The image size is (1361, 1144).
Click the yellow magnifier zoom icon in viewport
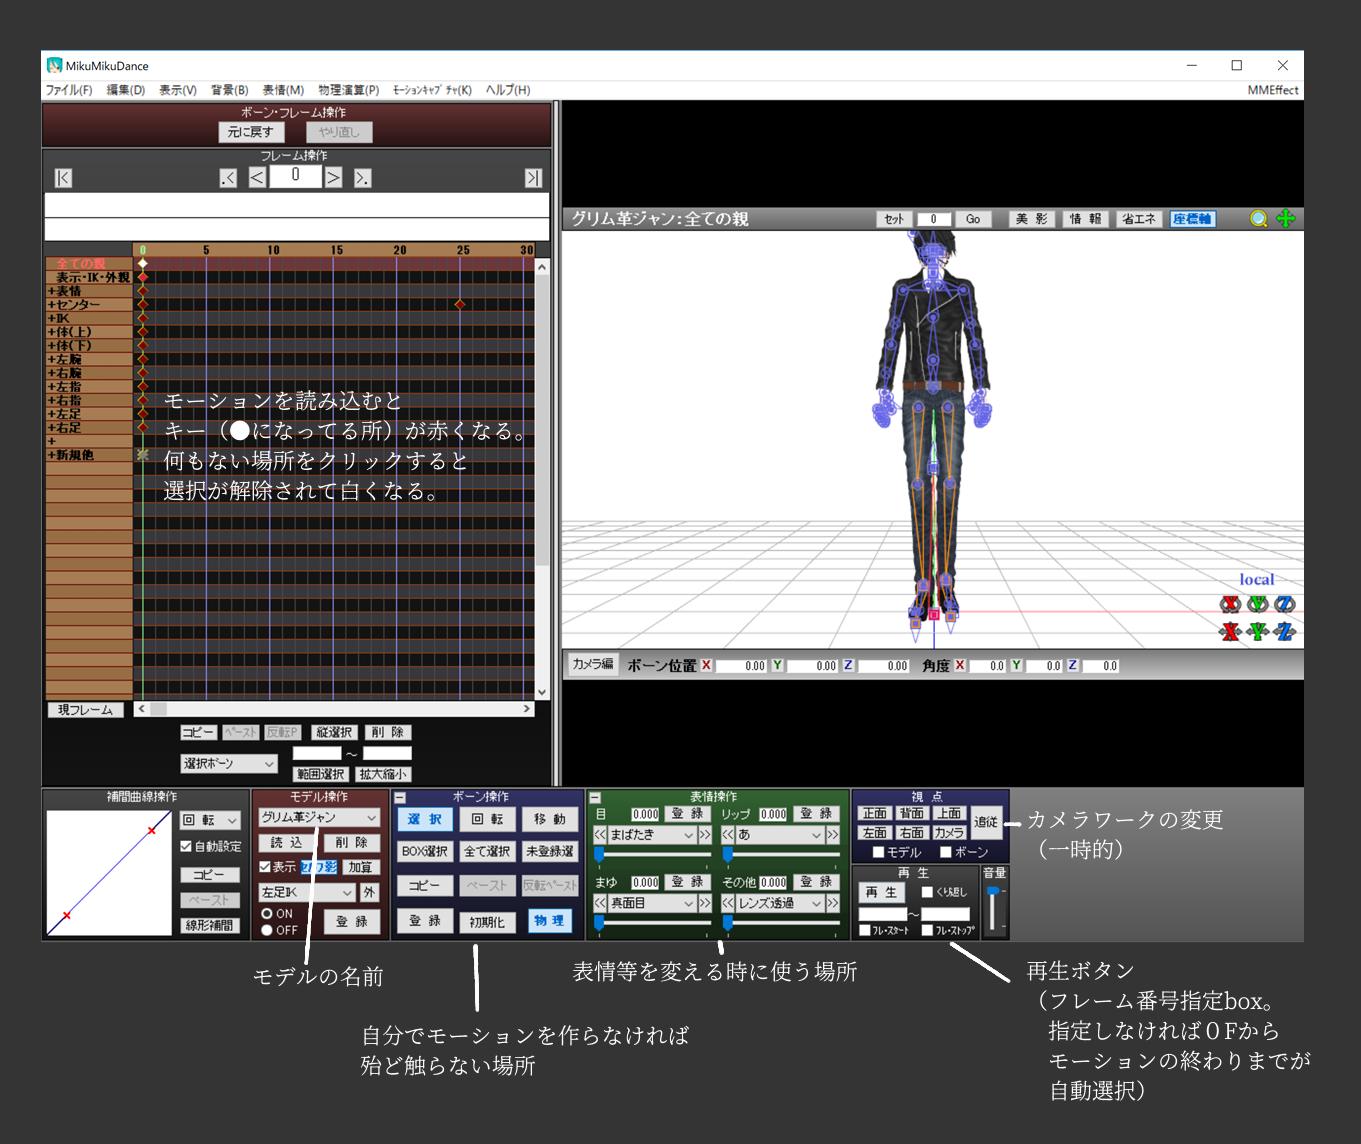tap(1259, 219)
